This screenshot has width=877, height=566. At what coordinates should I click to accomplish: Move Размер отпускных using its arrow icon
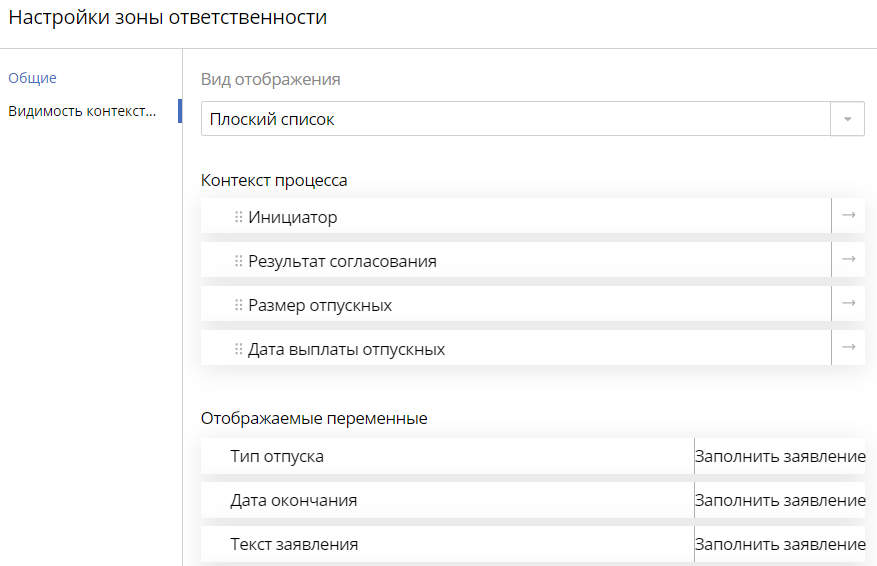[848, 303]
